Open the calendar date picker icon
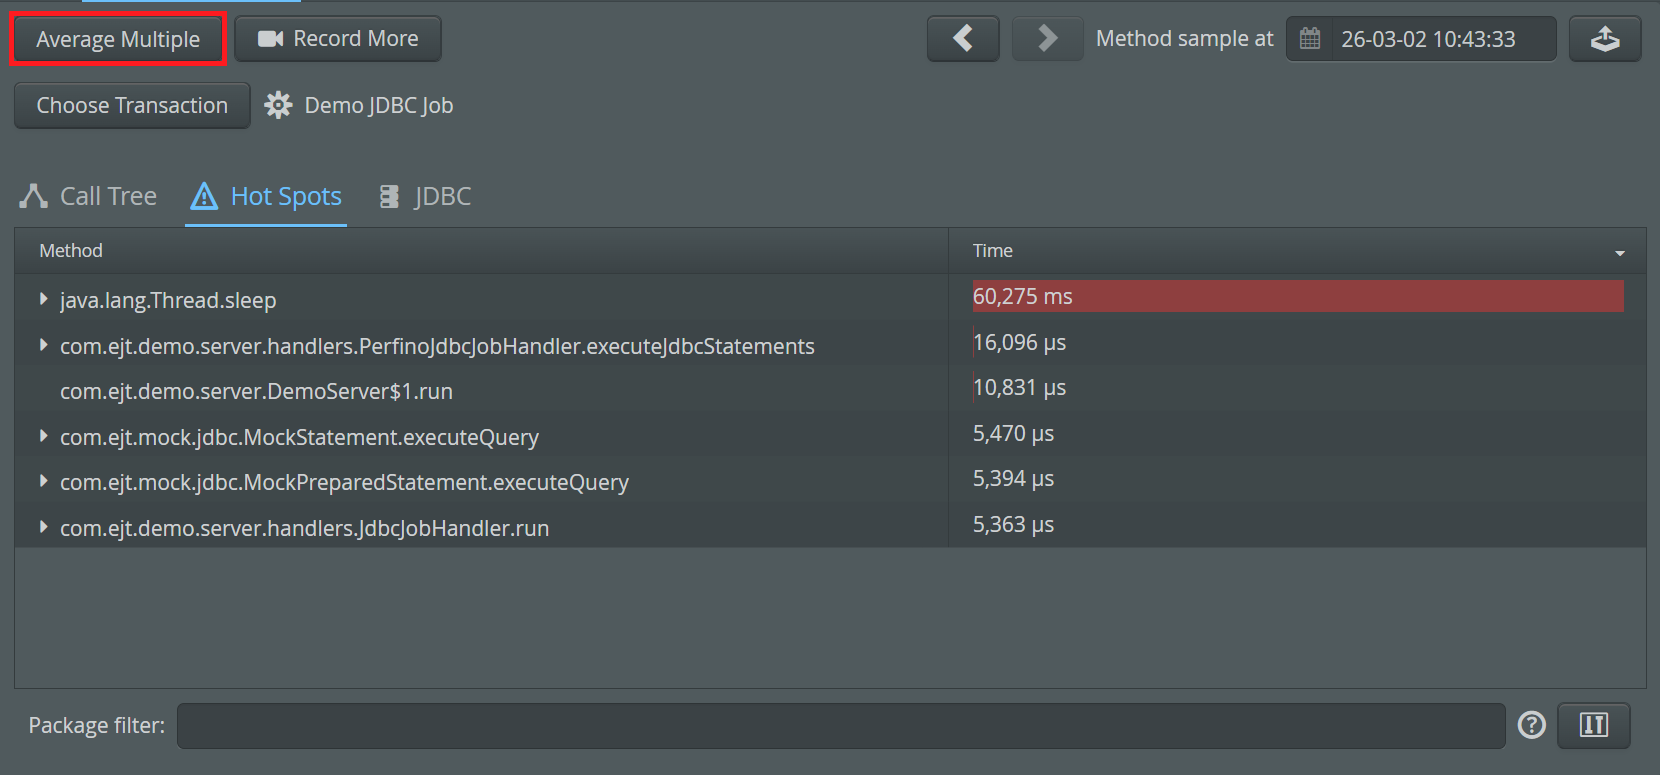This screenshot has height=775, width=1660. (1310, 39)
